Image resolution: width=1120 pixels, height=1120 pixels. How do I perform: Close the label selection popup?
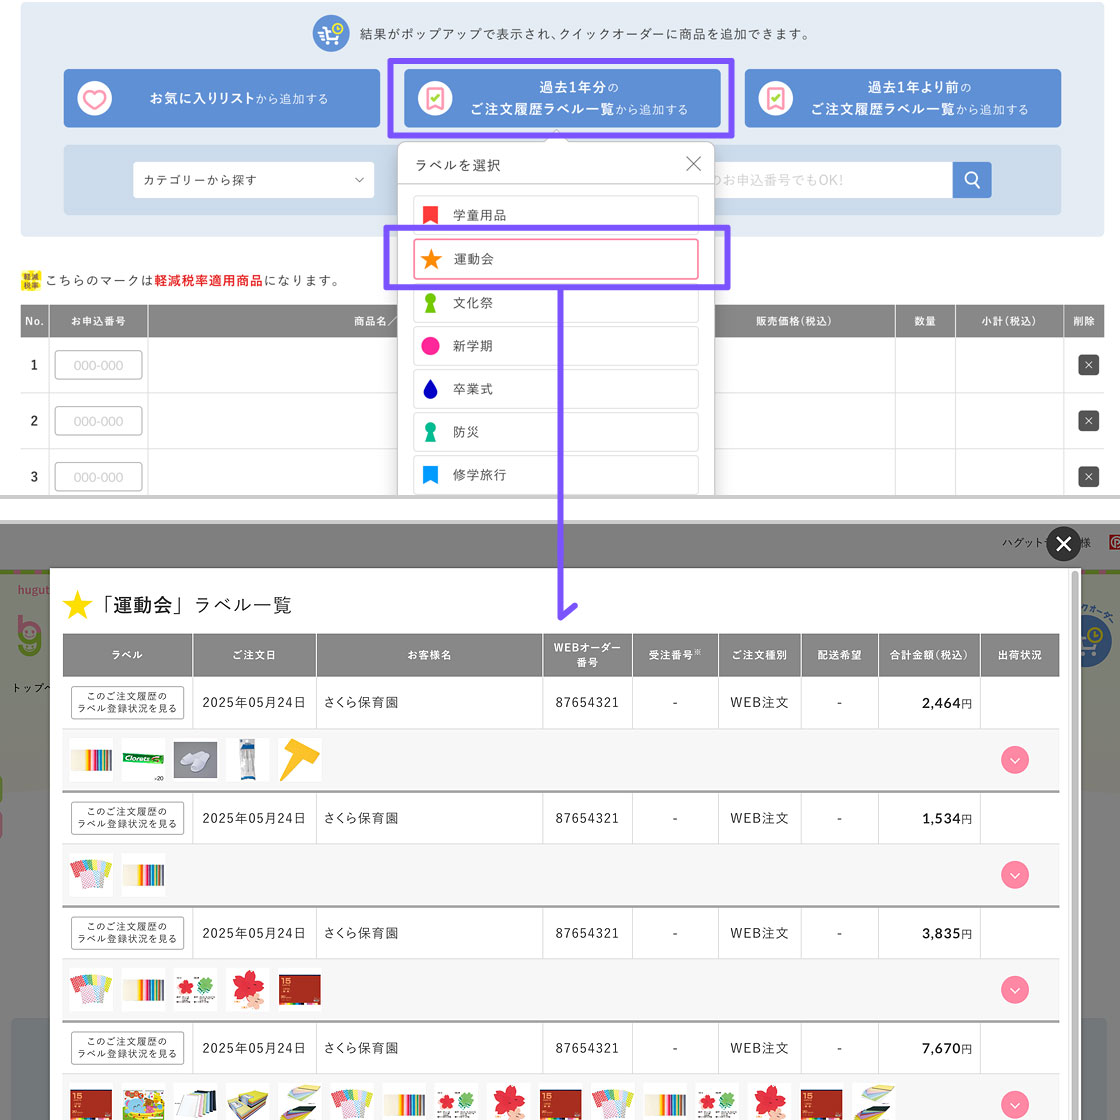tap(693, 164)
